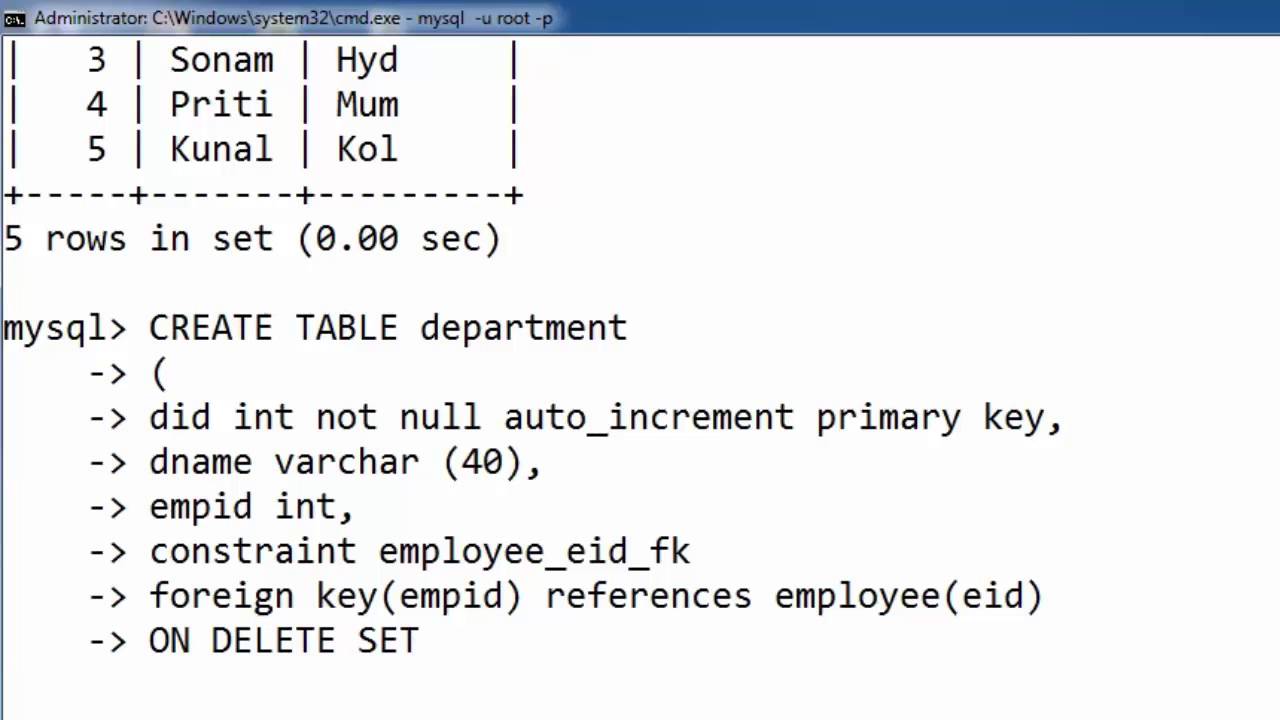The height and width of the screenshot is (720, 1280).
Task: Click the 'foreign key(empid)' text
Action: click(335, 597)
